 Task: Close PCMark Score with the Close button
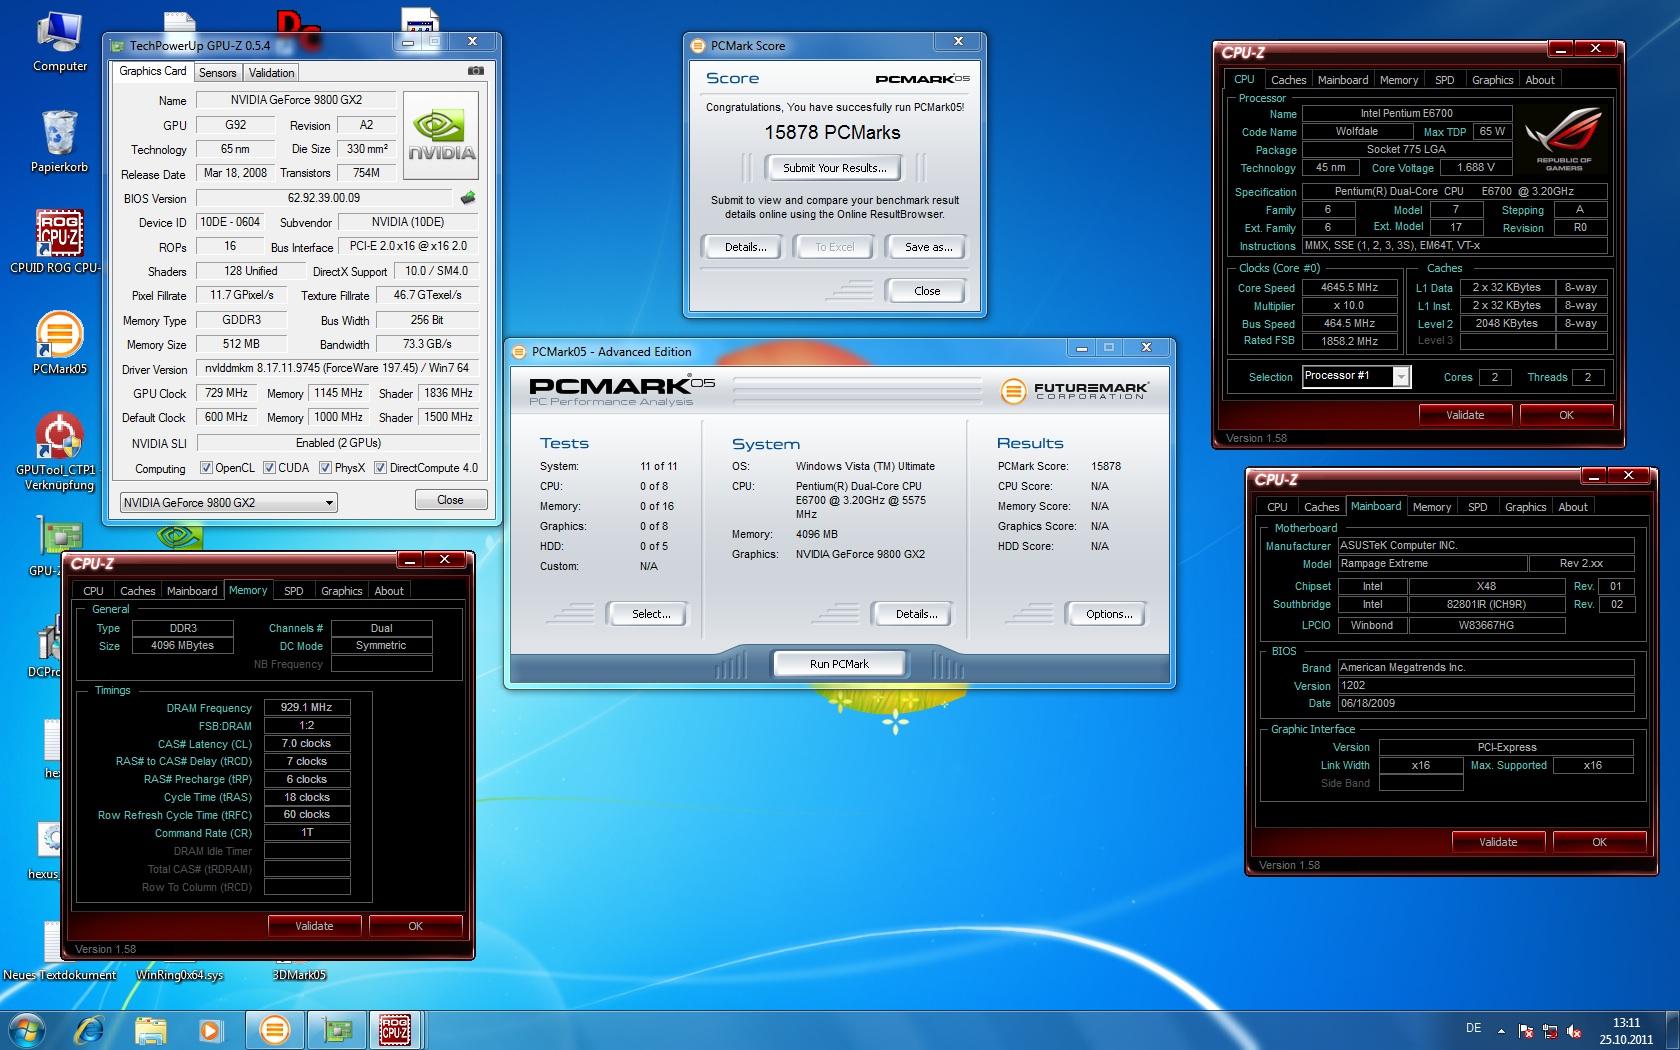click(927, 291)
